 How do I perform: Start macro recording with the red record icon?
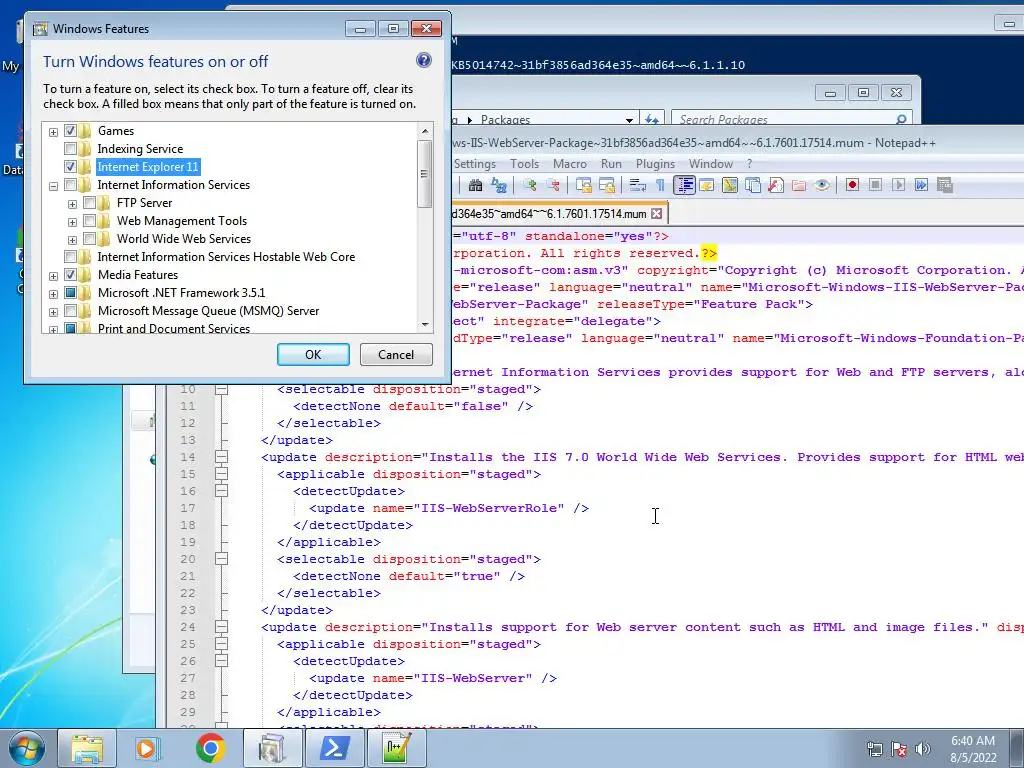852,185
